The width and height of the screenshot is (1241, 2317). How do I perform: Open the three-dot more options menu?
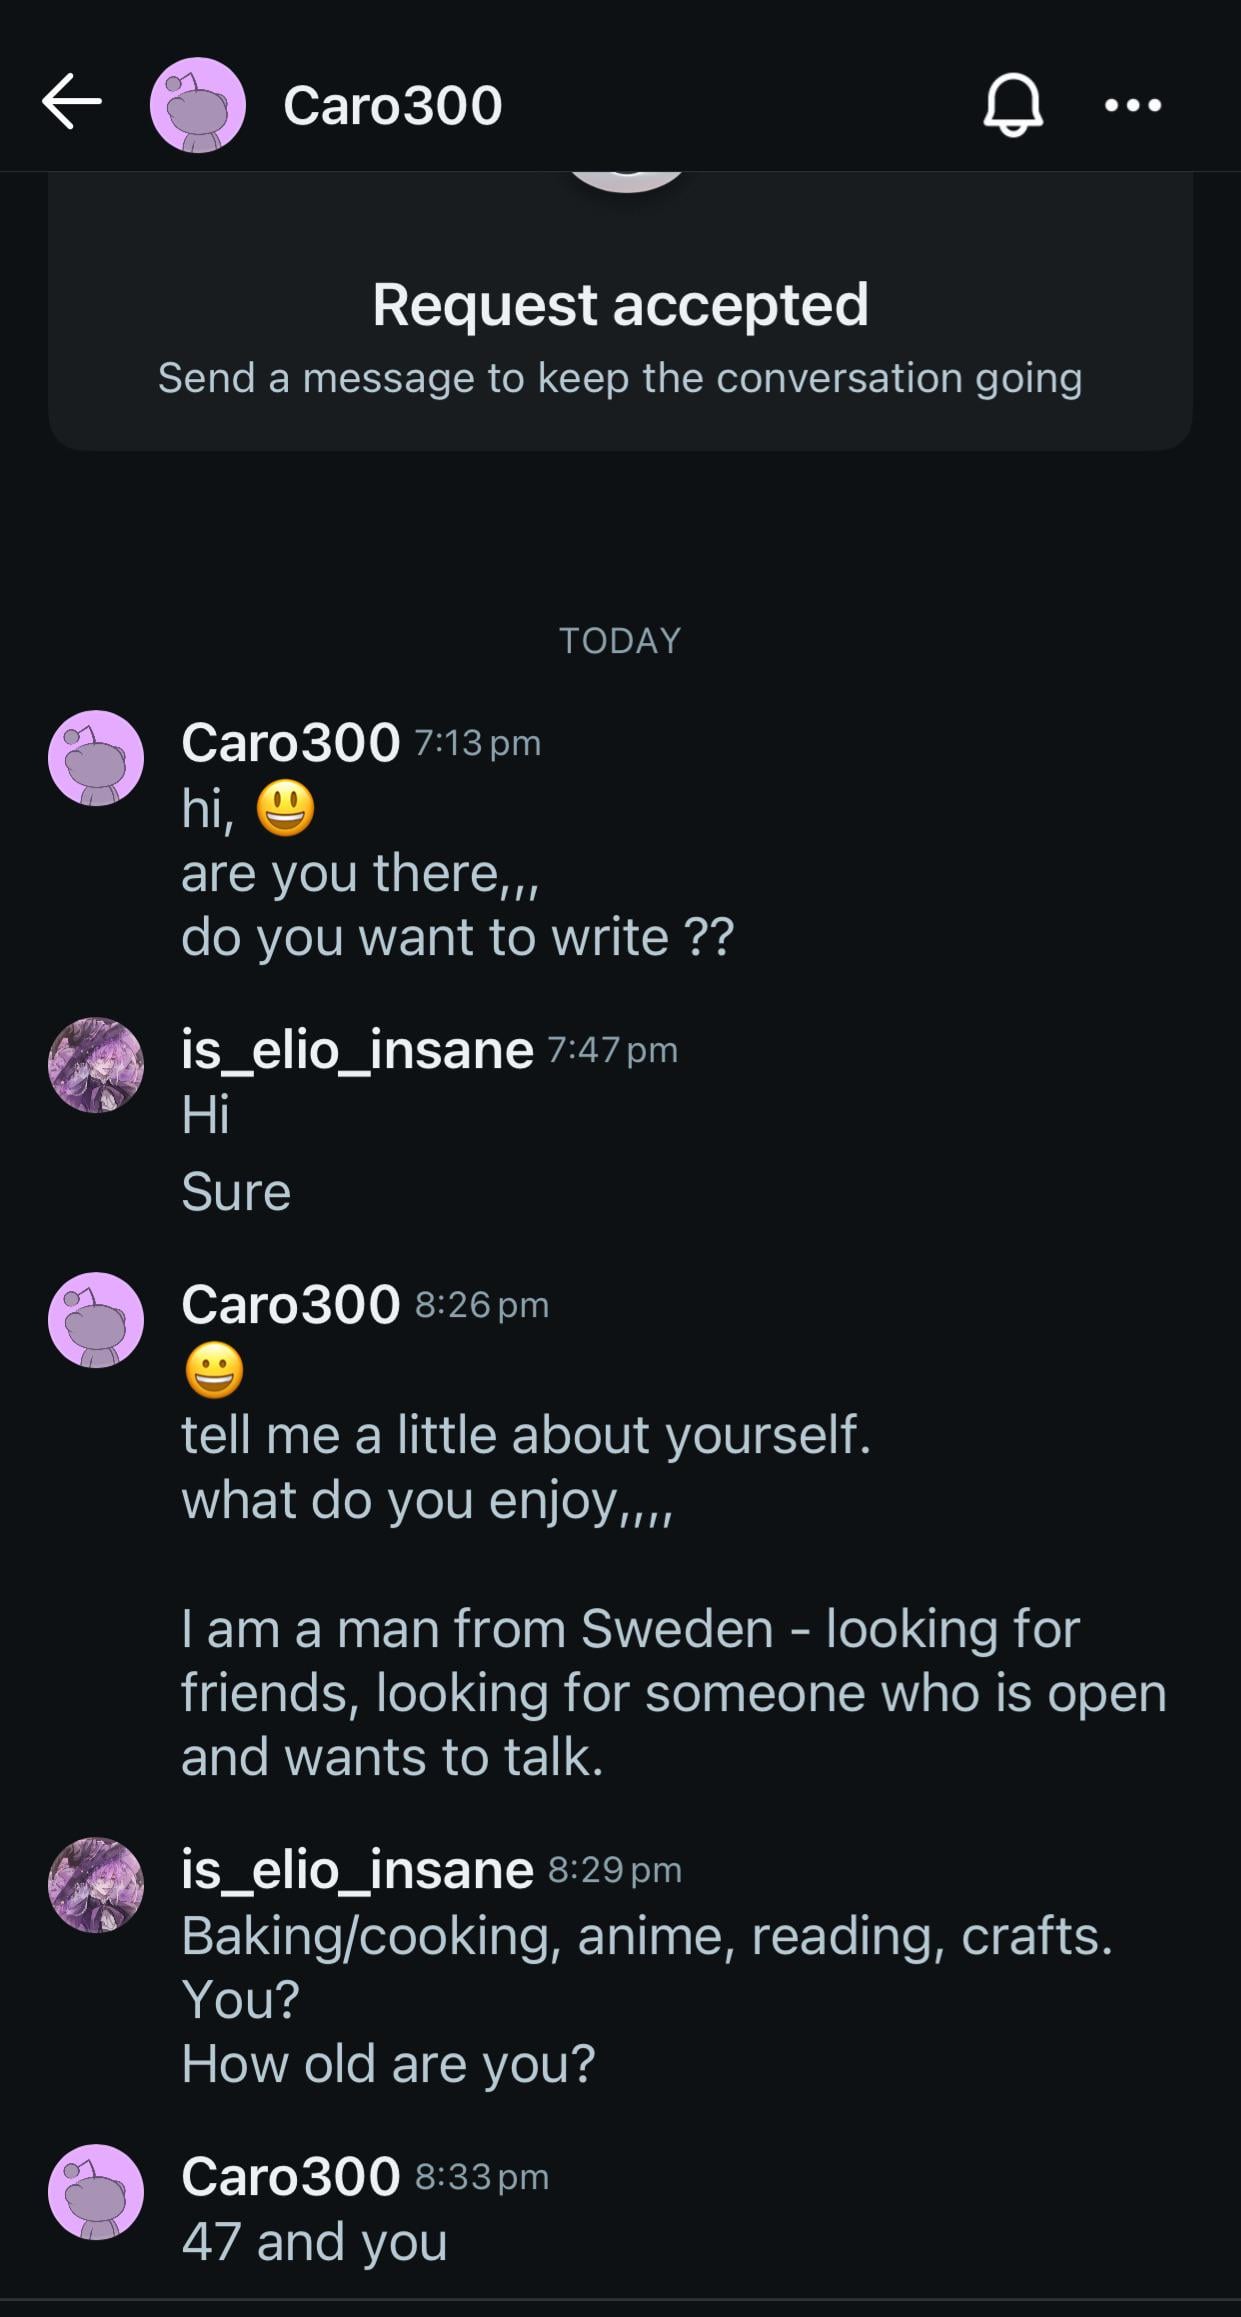tap(1132, 105)
